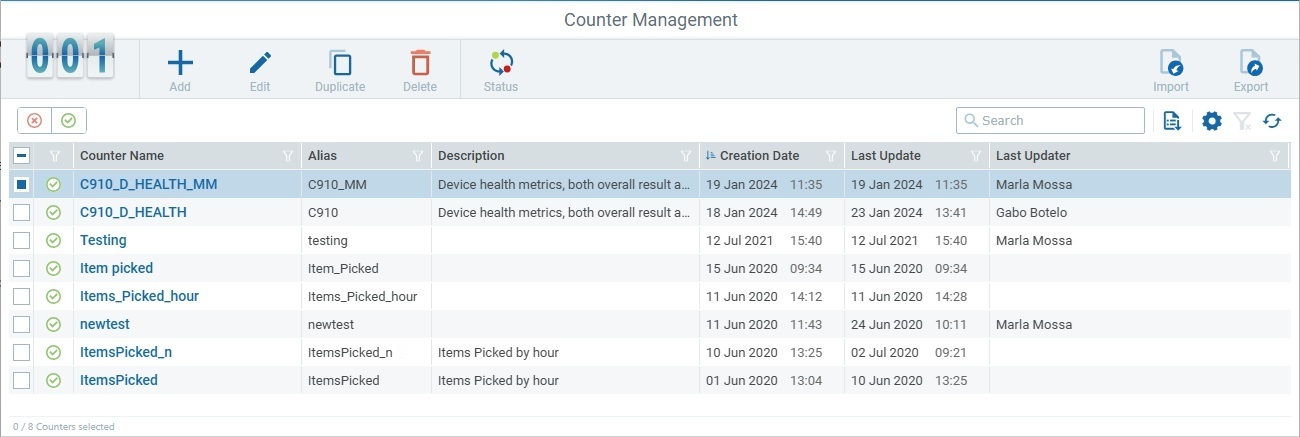
Task: Click the Add counter toolbar icon
Action: coord(180,63)
